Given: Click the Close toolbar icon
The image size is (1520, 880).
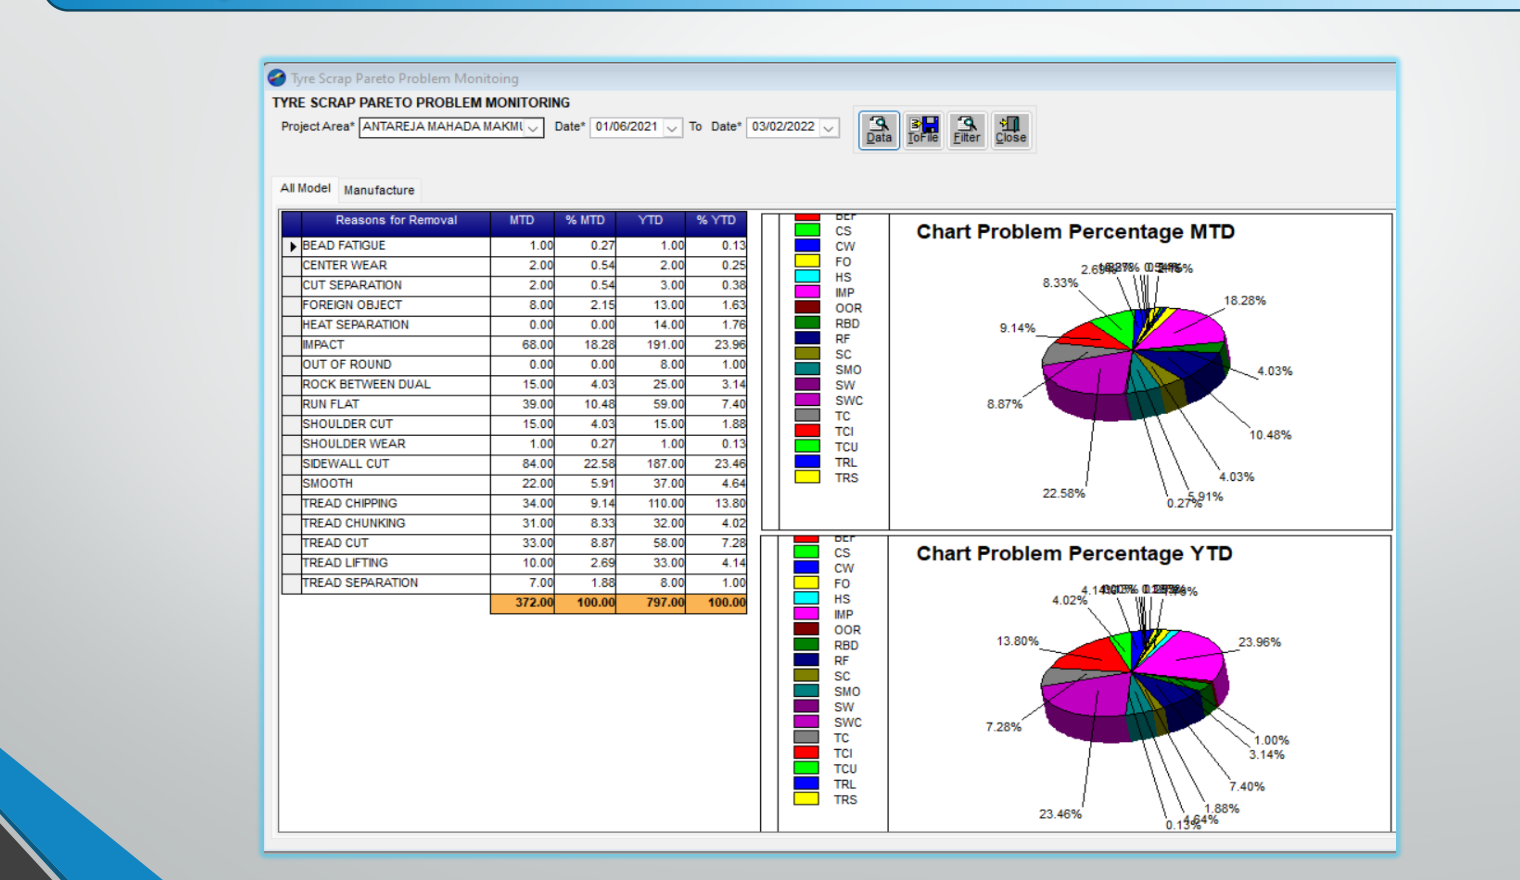Looking at the screenshot, I should 1011,130.
